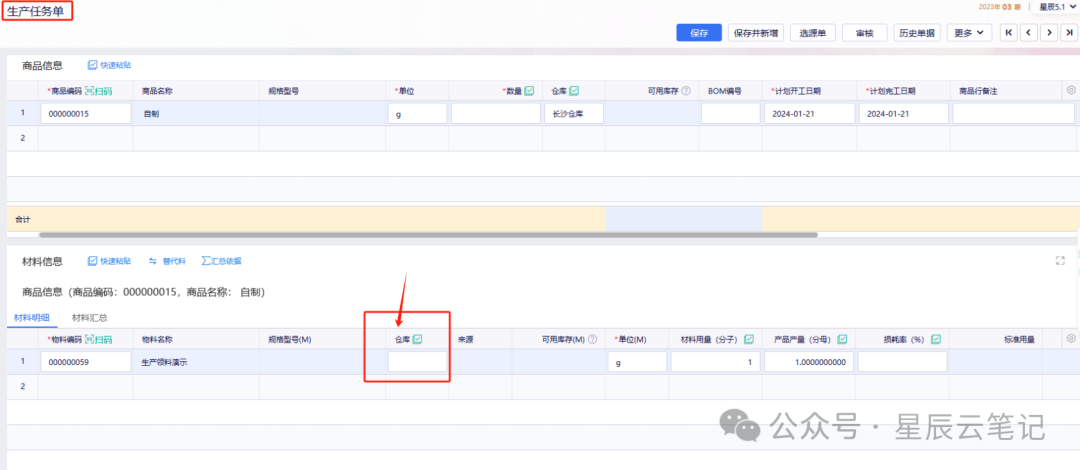Viewport: 1080px width, 470px height.
Task: Click the 标准用量 column header
Action: [x=1019, y=340]
